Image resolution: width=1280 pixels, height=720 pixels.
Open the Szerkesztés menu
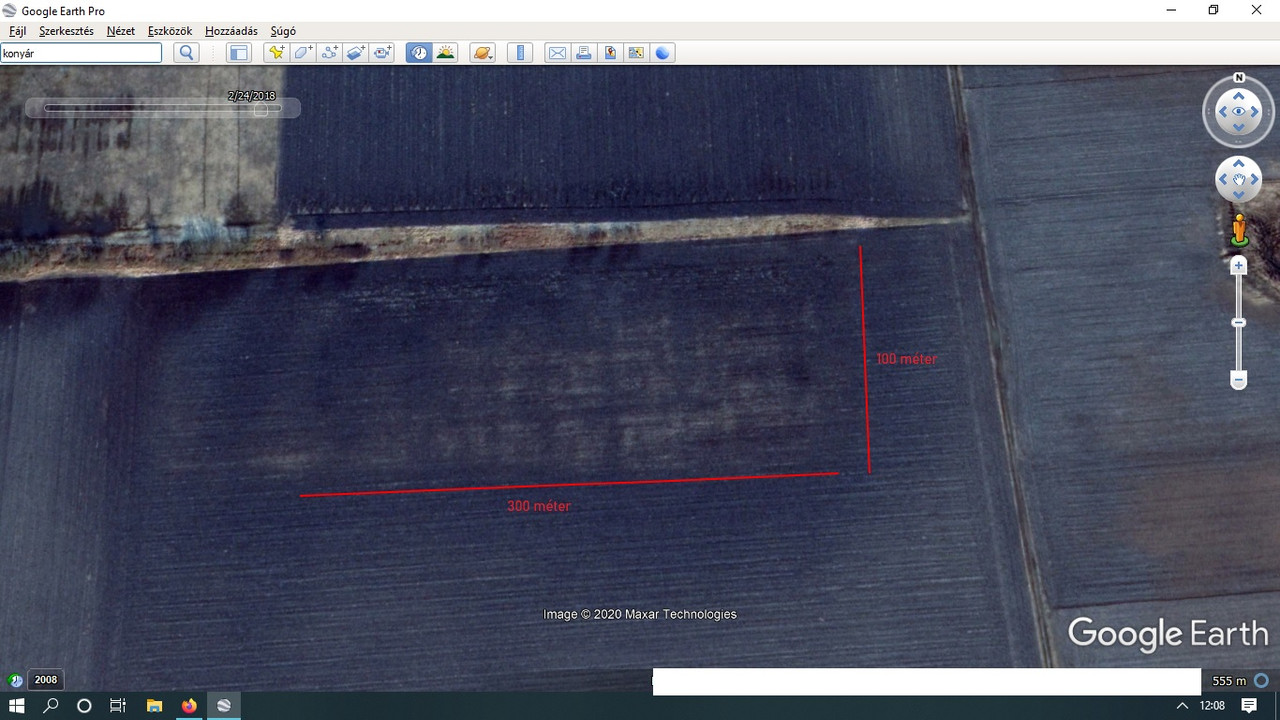[x=66, y=31]
